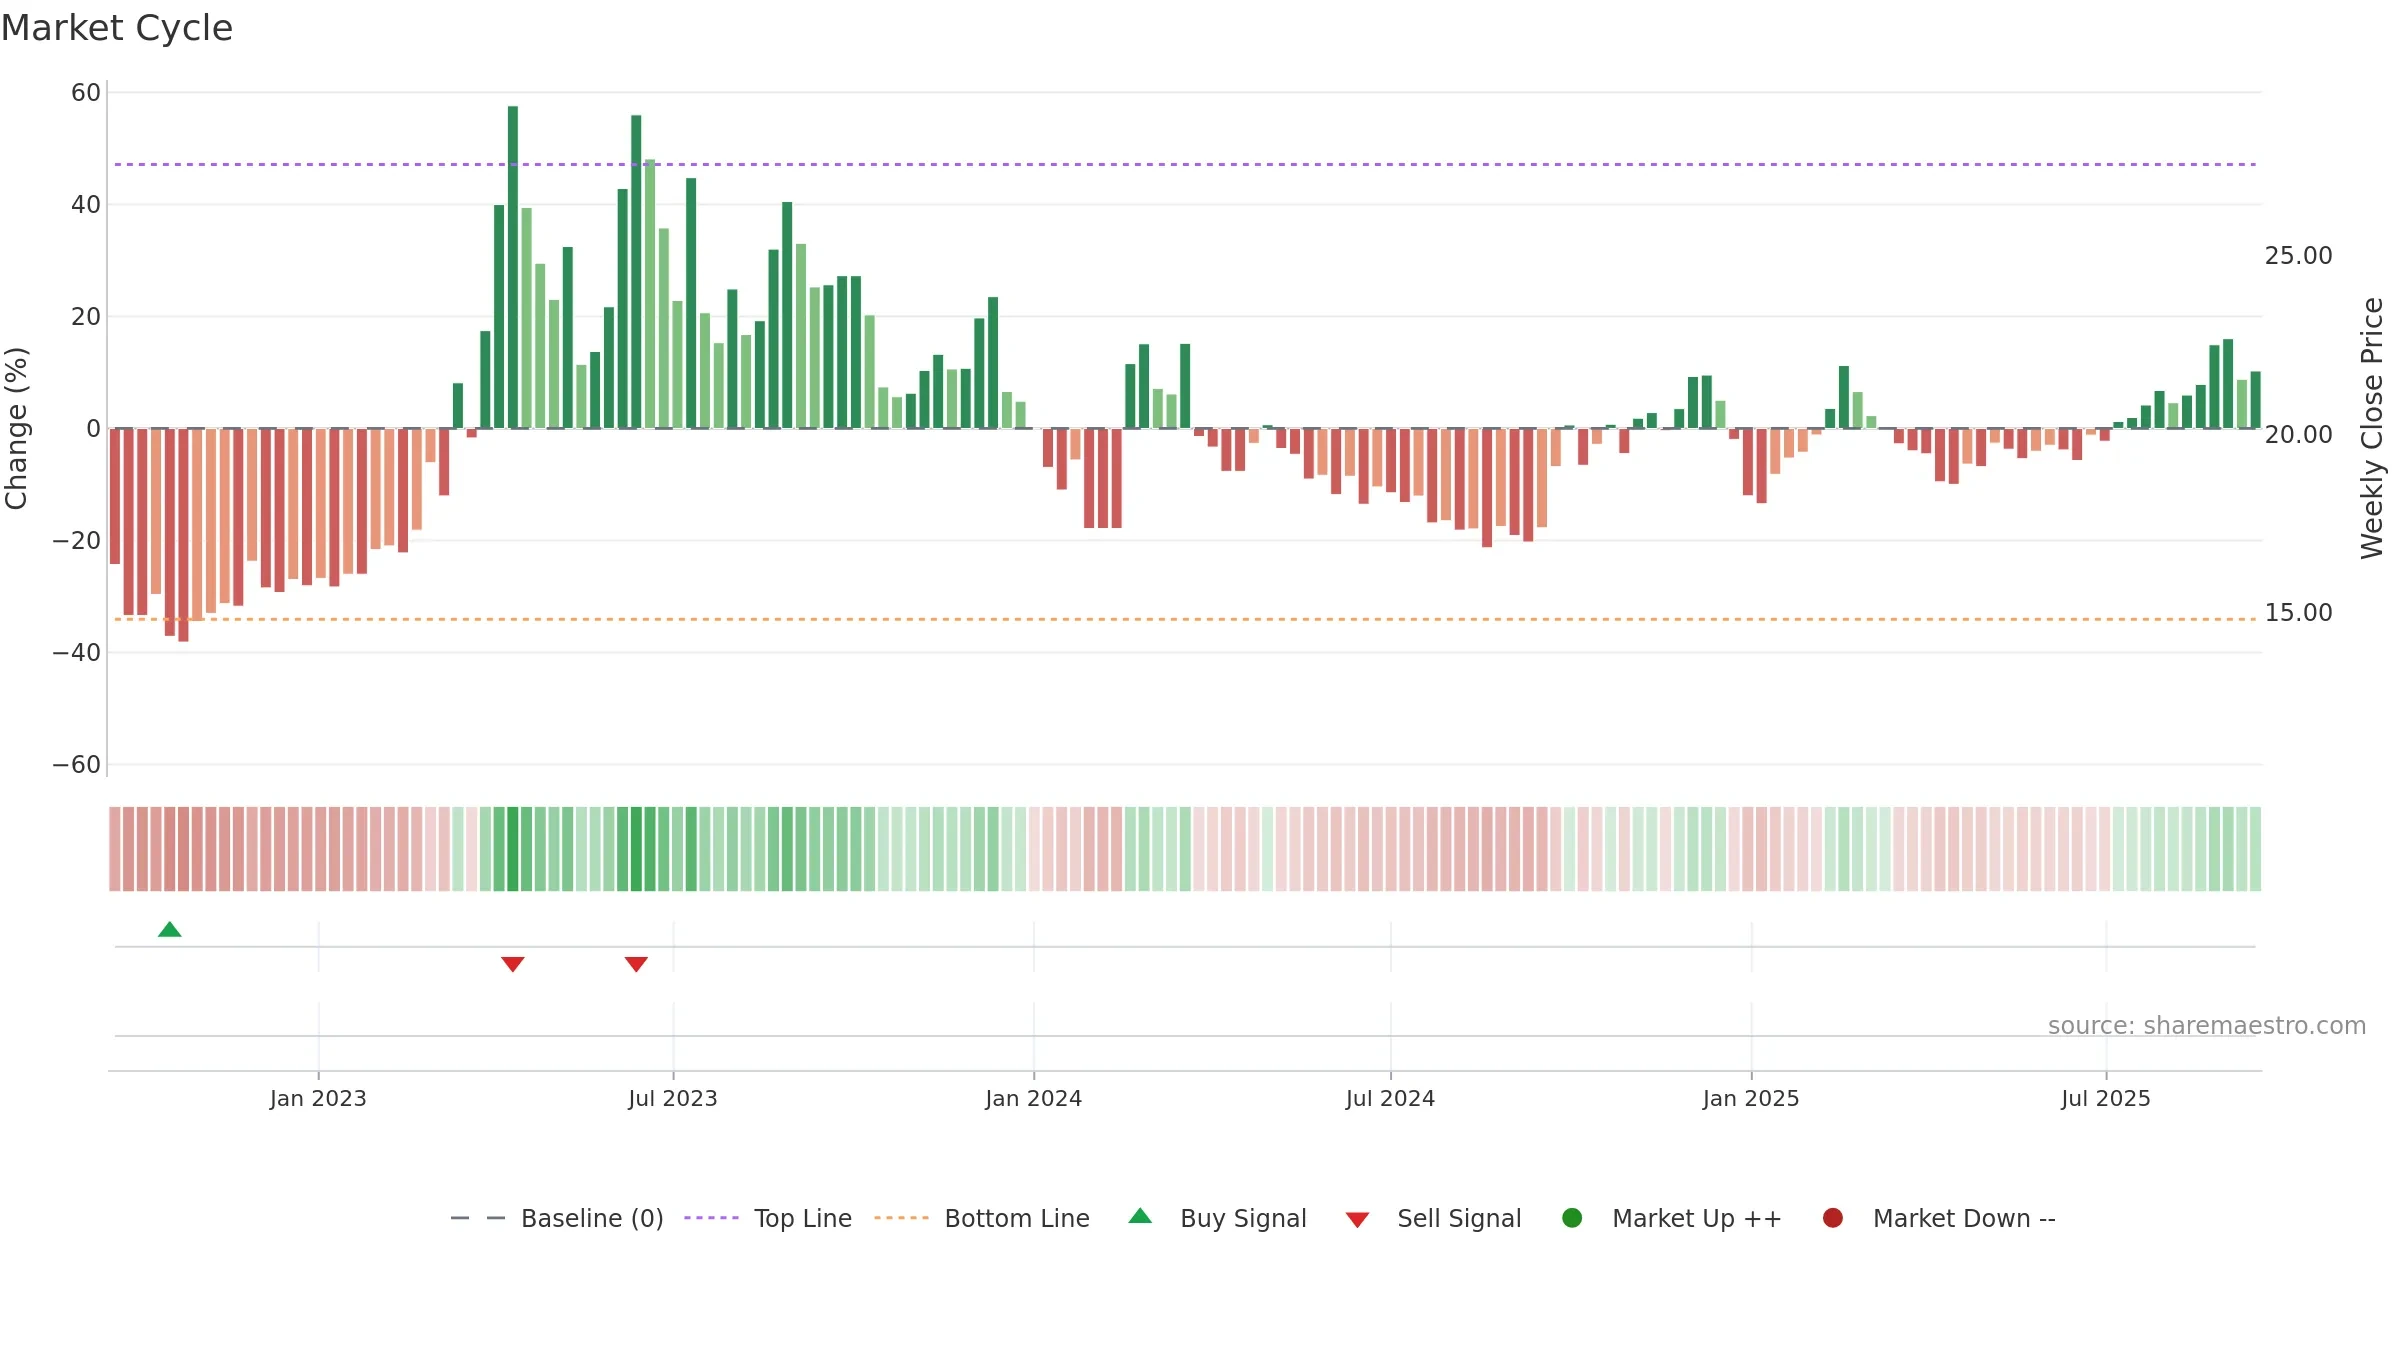Viewport: 2400px width, 1350px height.
Task: Toggle the Top Line legend entry
Action: pos(768,1218)
